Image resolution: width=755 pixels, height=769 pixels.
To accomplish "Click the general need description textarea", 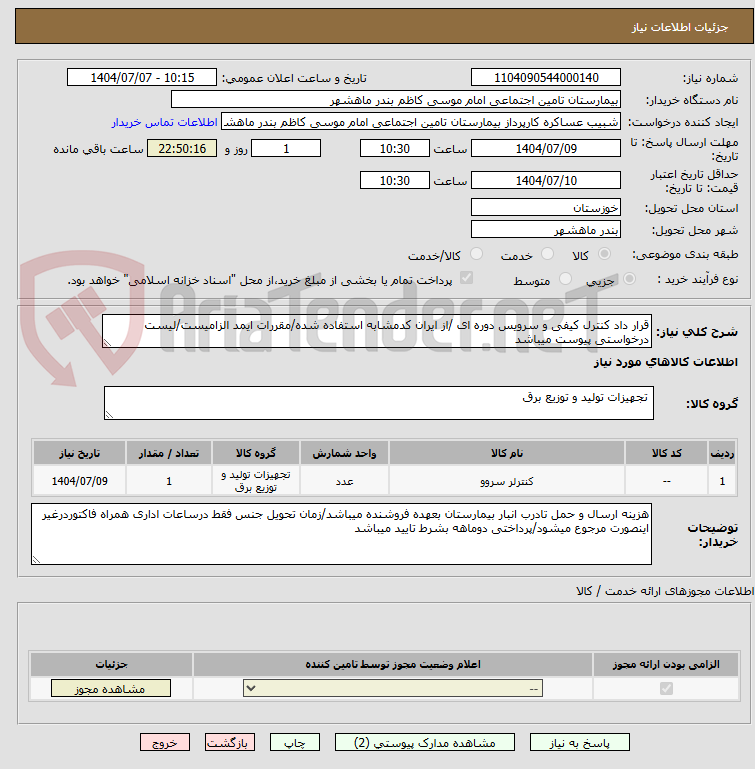I will [377, 332].
